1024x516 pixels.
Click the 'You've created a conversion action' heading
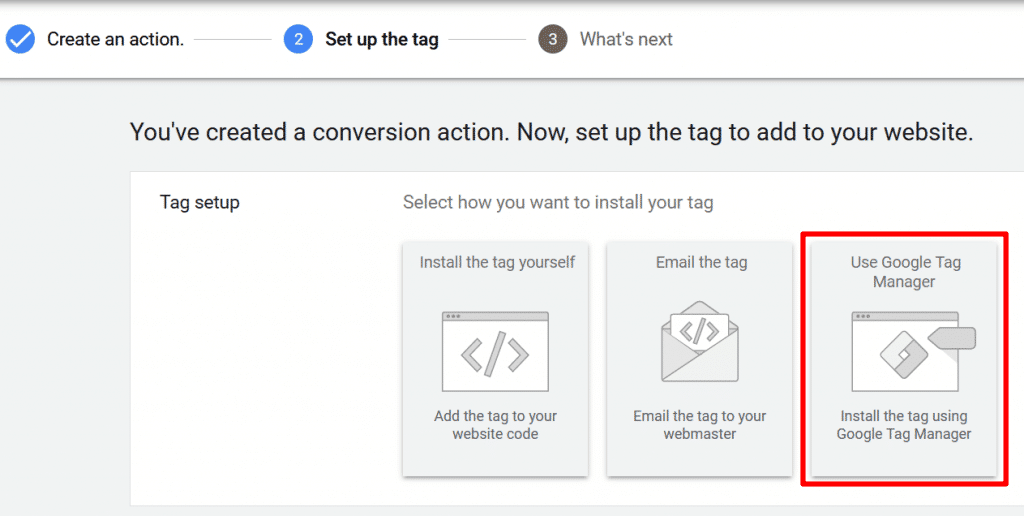coord(551,132)
